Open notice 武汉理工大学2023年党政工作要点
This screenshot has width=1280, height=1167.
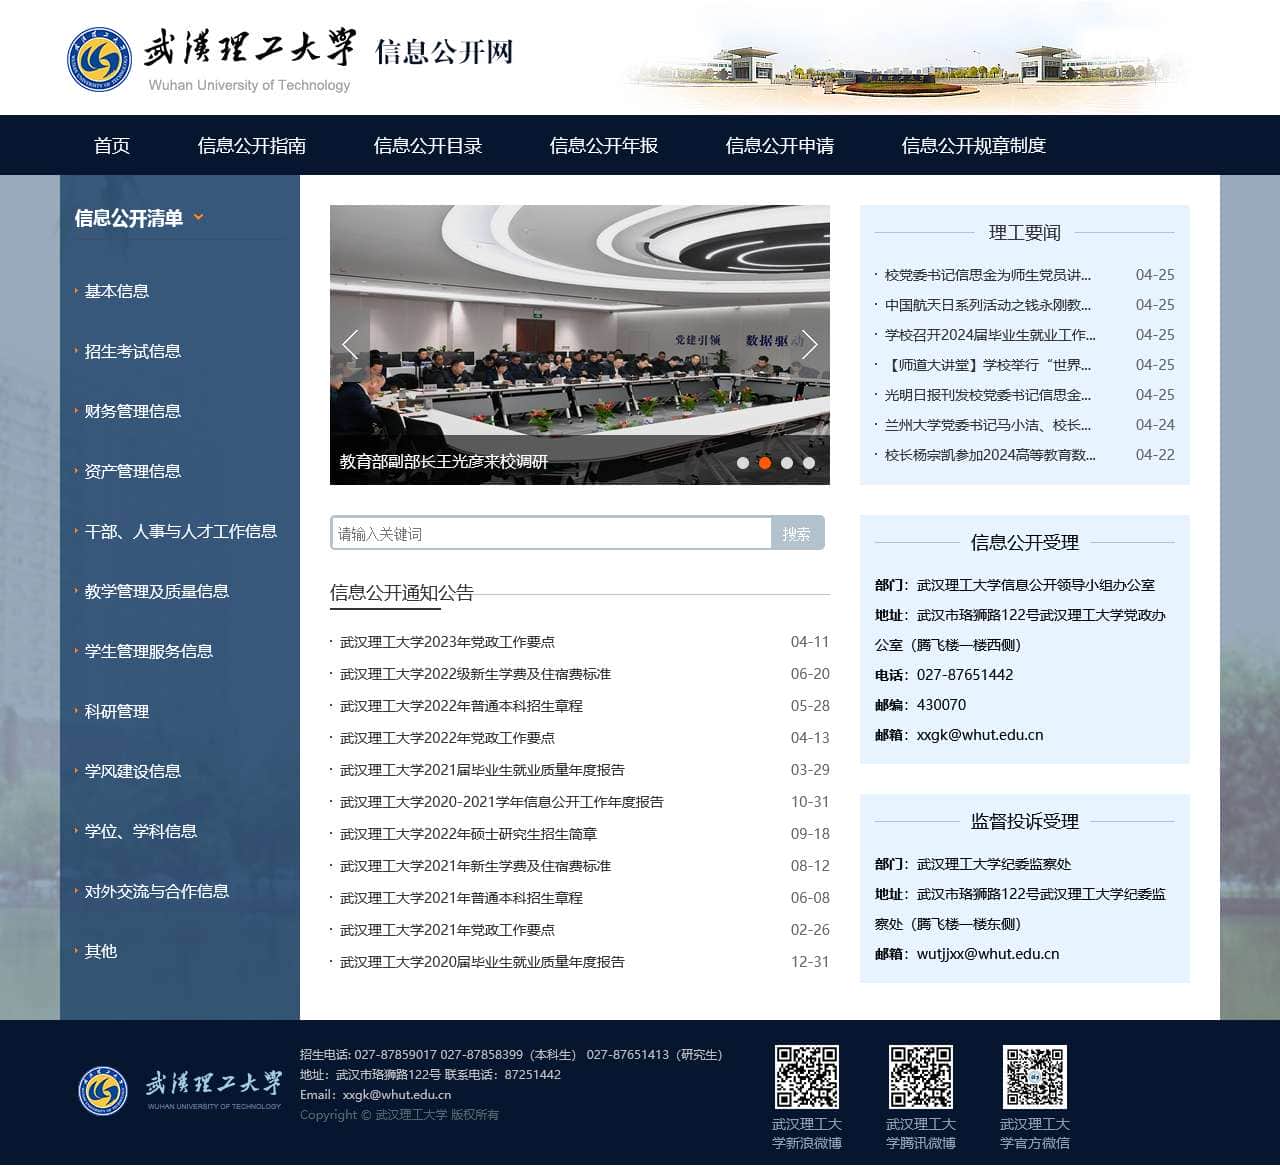tap(447, 642)
